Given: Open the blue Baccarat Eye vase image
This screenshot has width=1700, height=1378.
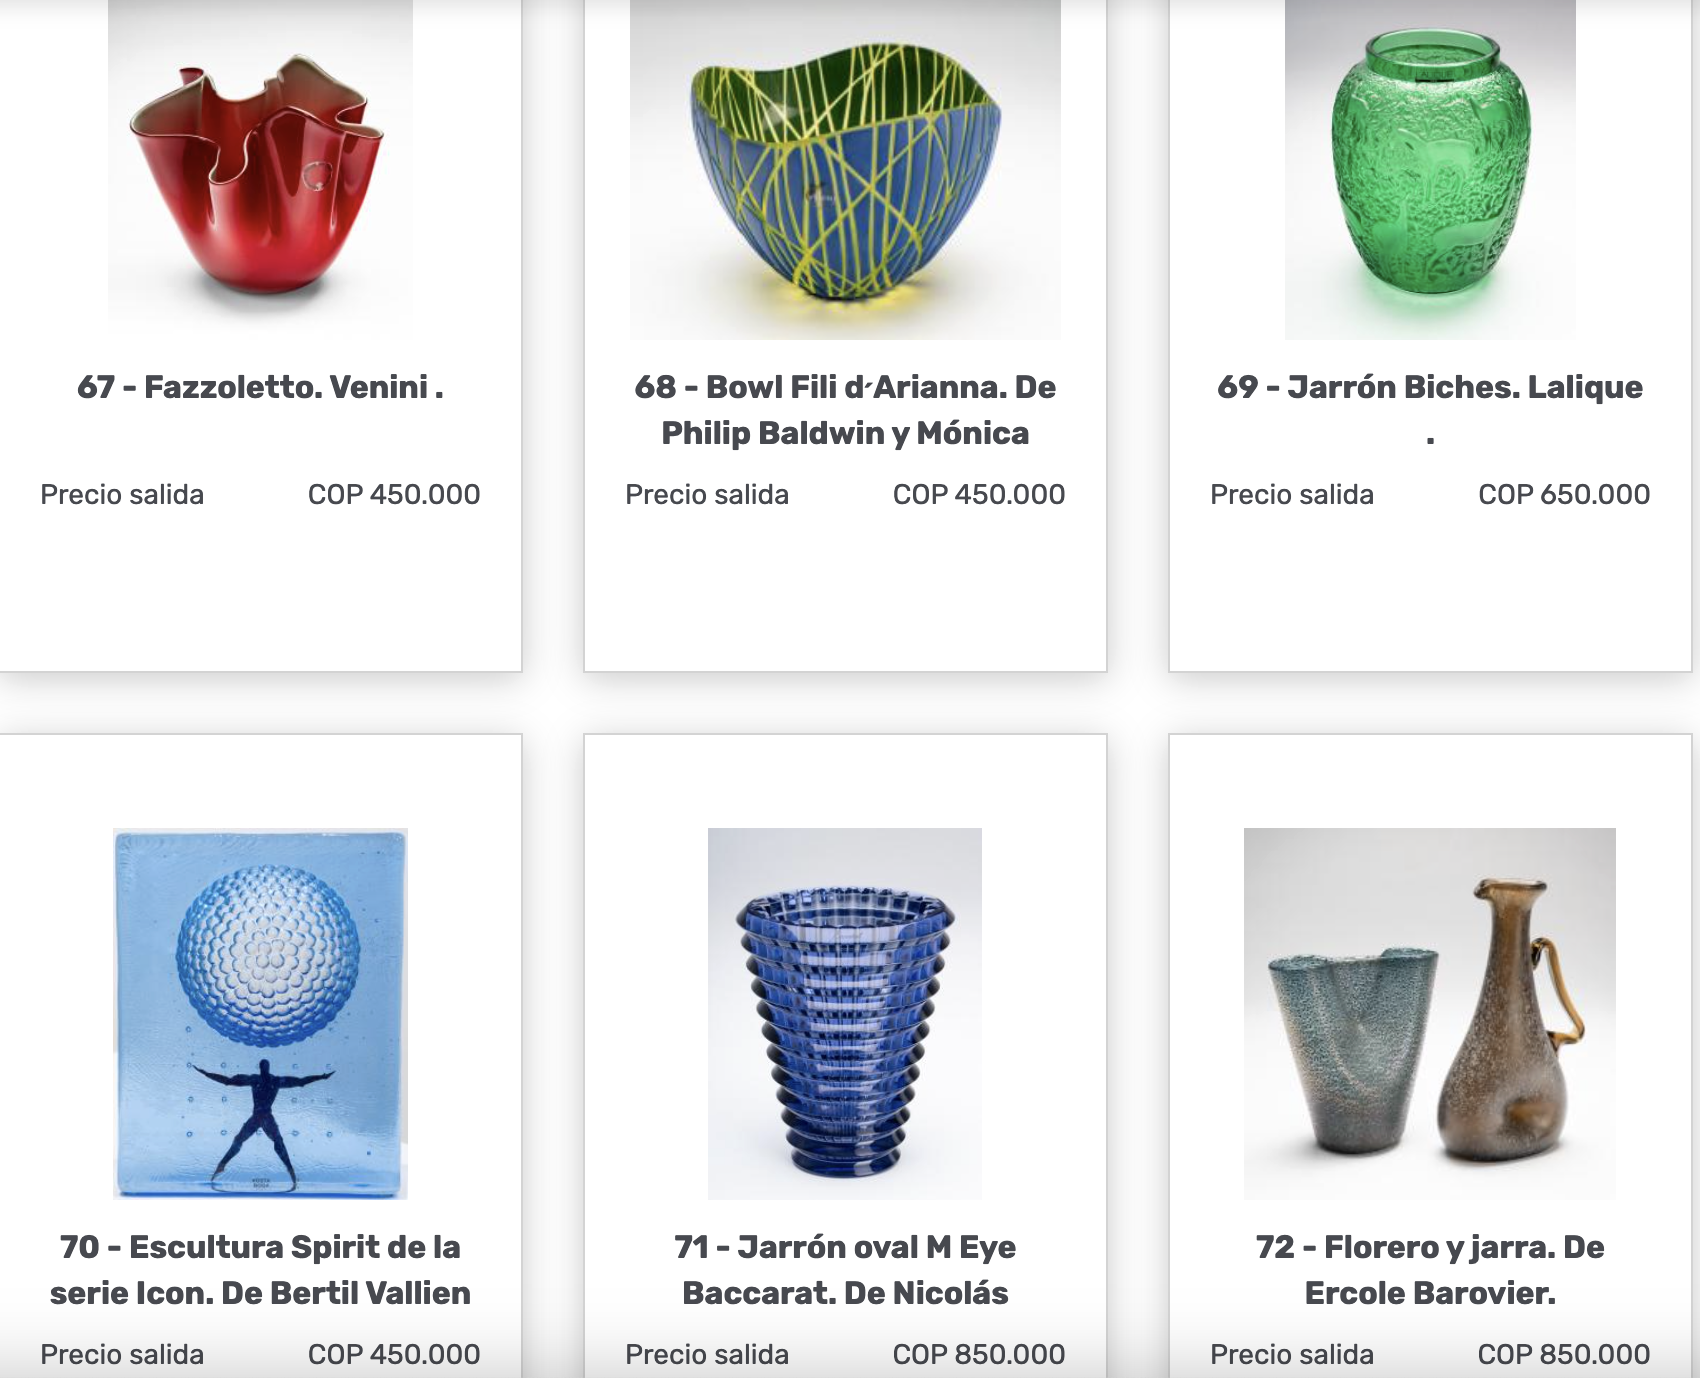Looking at the screenshot, I should pyautogui.click(x=845, y=1013).
